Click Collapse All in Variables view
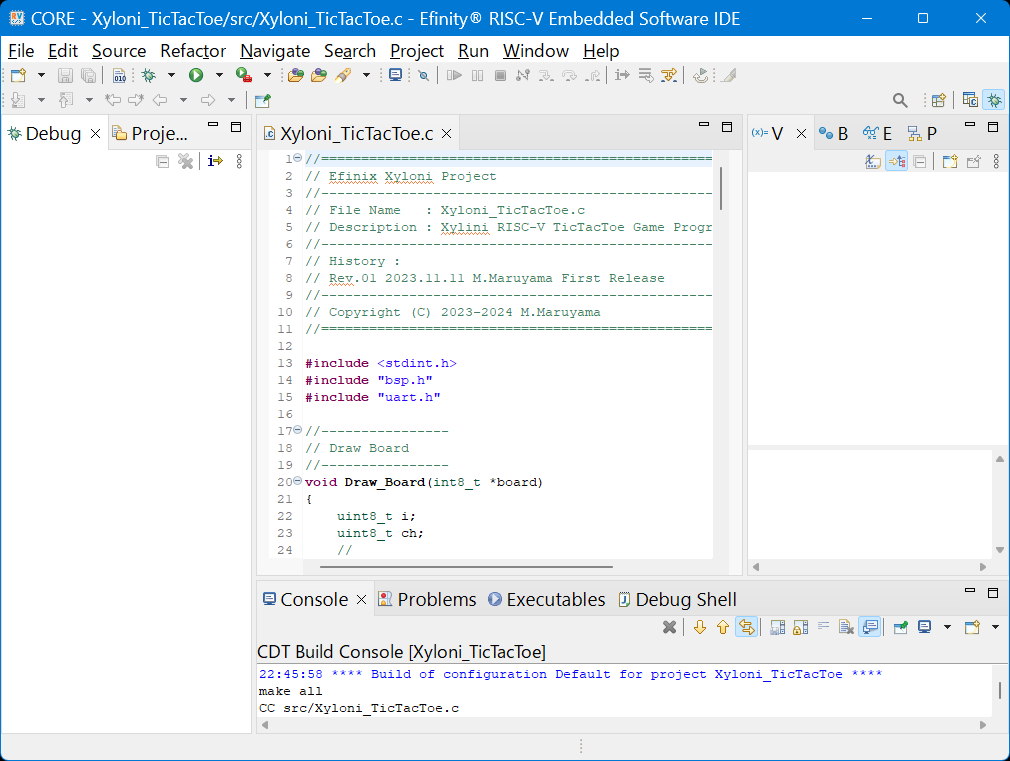Viewport: 1010px width, 761px height. [x=920, y=161]
